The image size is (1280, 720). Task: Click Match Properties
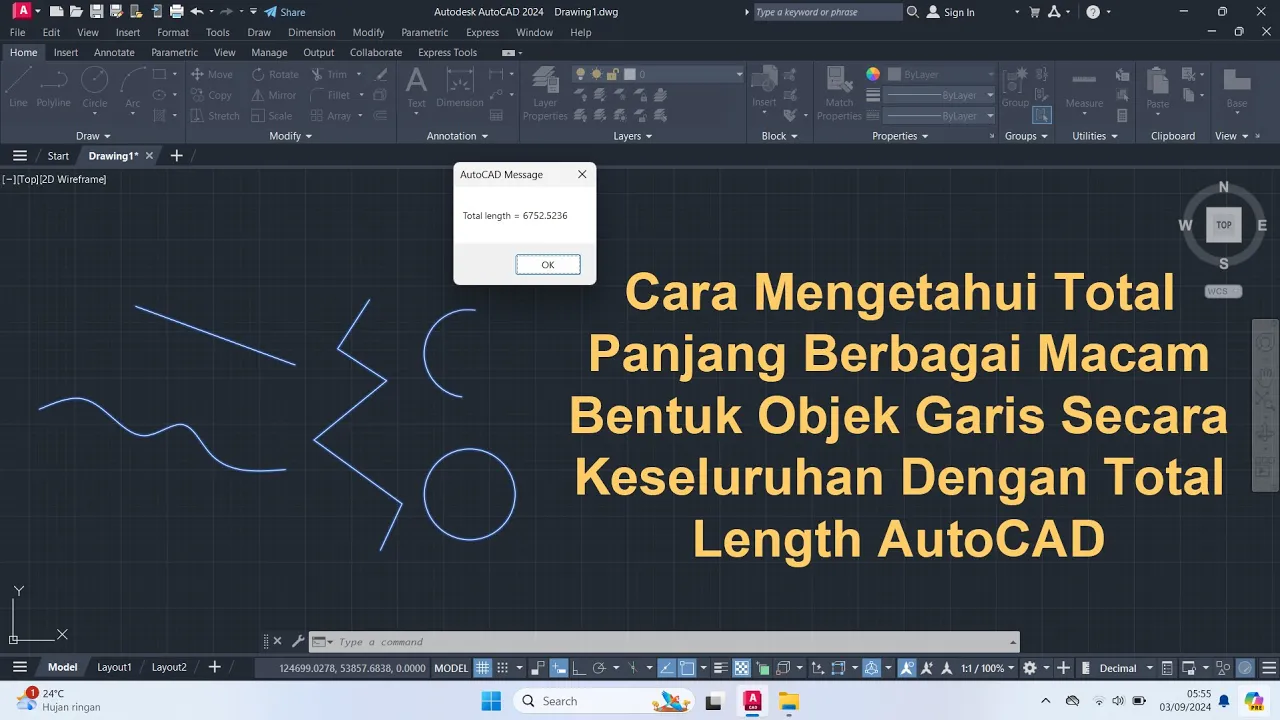[839, 93]
